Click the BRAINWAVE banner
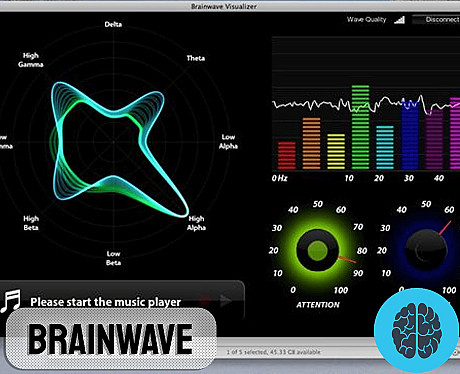 click(x=111, y=339)
